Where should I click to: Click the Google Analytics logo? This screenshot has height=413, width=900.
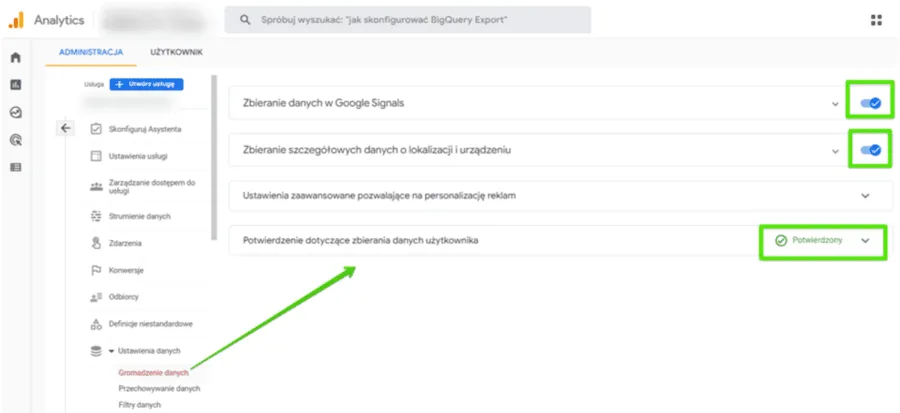pyautogui.click(x=16, y=20)
